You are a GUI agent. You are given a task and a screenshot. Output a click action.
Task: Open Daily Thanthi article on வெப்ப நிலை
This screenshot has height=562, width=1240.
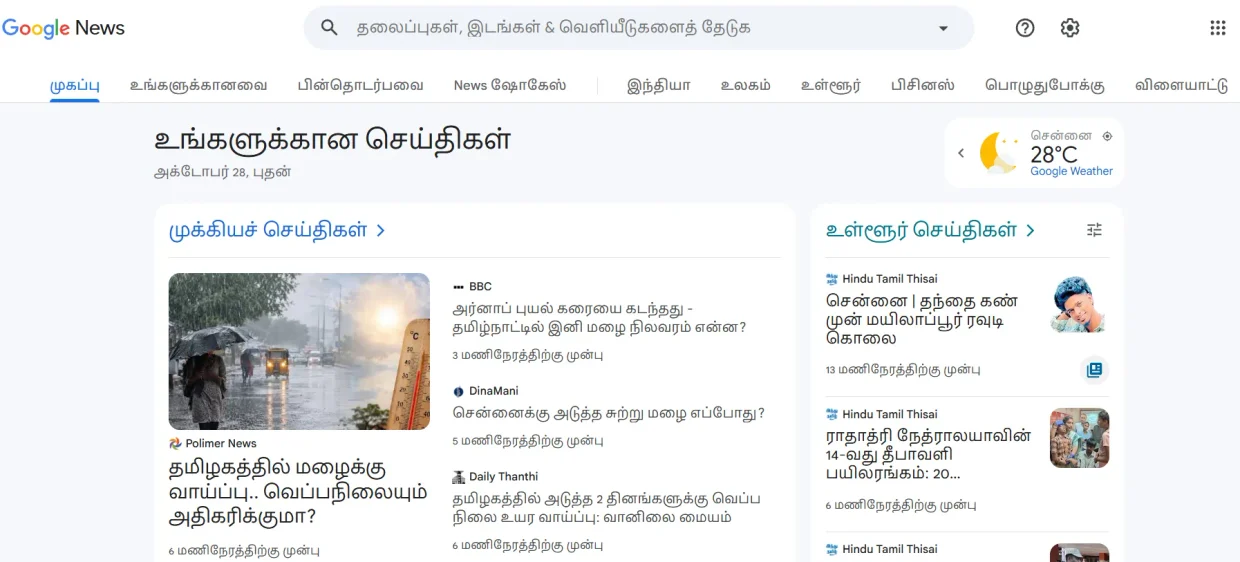pyautogui.click(x=606, y=508)
